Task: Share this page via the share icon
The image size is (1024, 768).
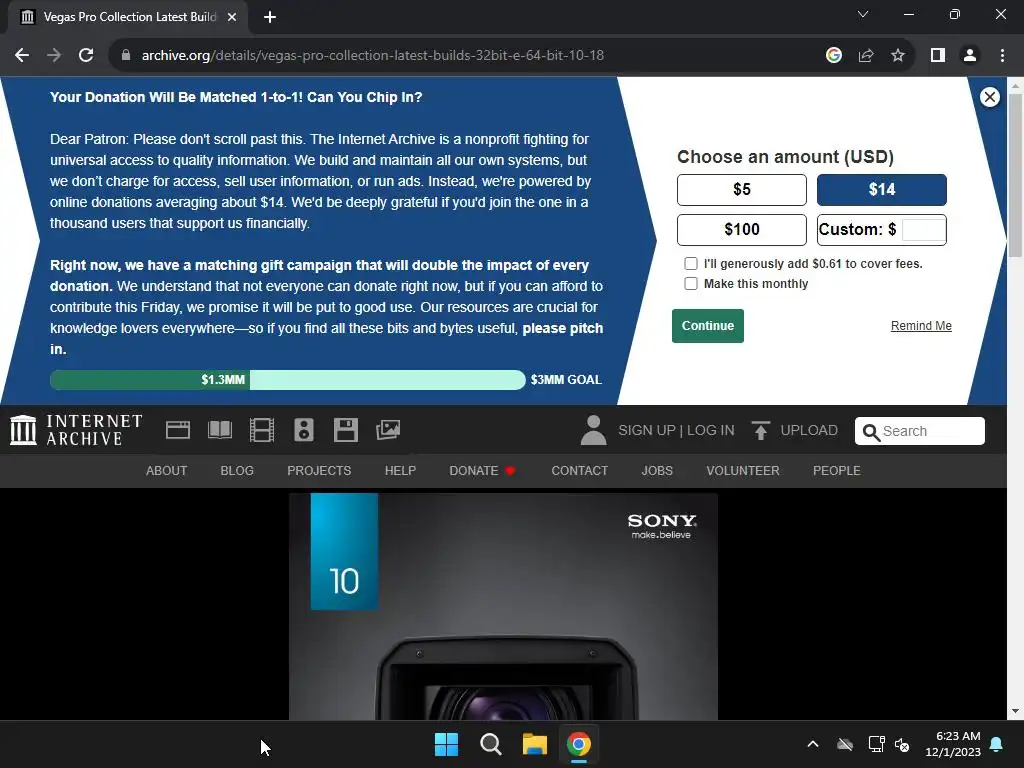Action: click(x=866, y=56)
